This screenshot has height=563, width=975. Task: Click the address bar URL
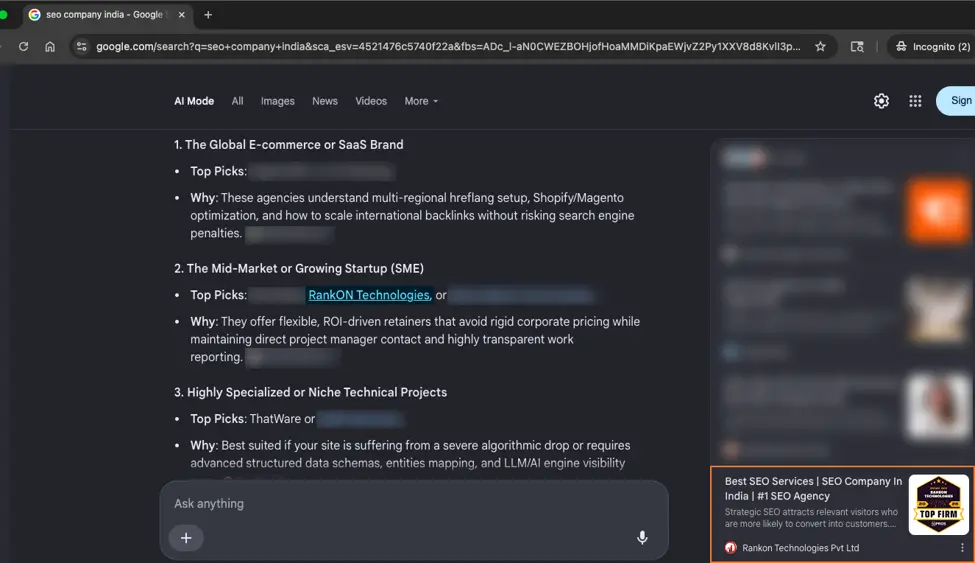[448, 47]
